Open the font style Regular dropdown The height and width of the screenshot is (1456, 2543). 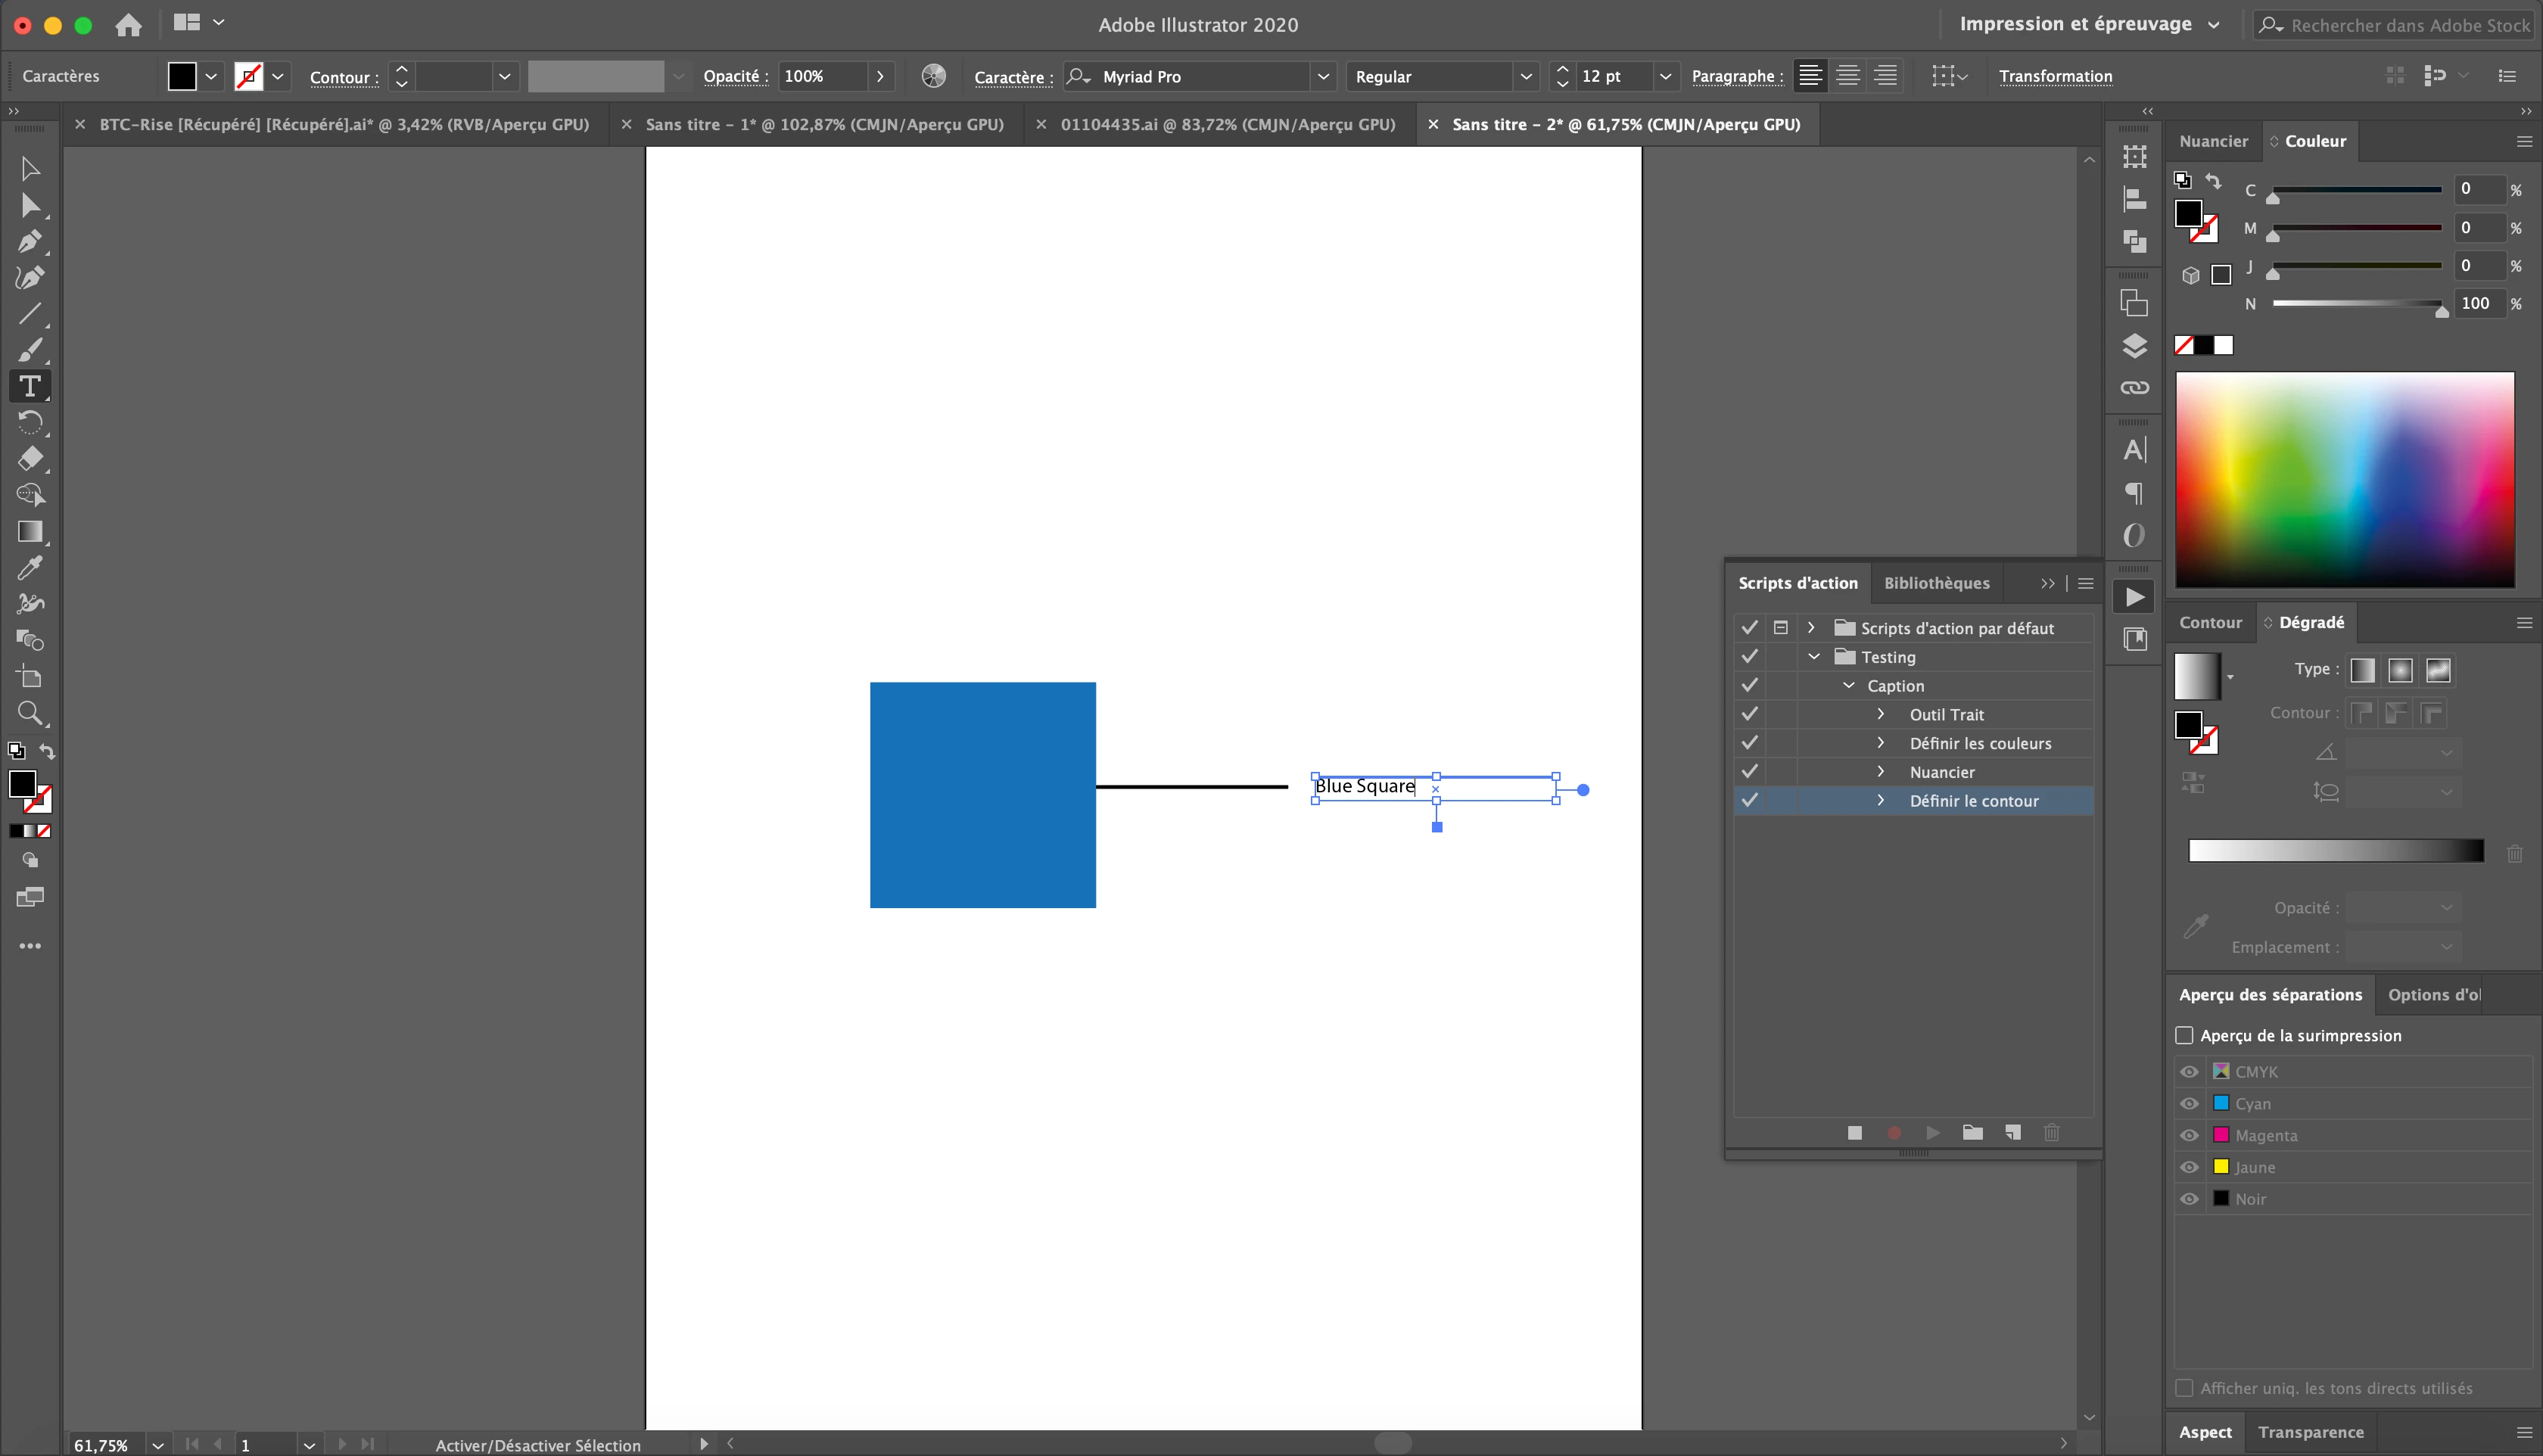1525,76
